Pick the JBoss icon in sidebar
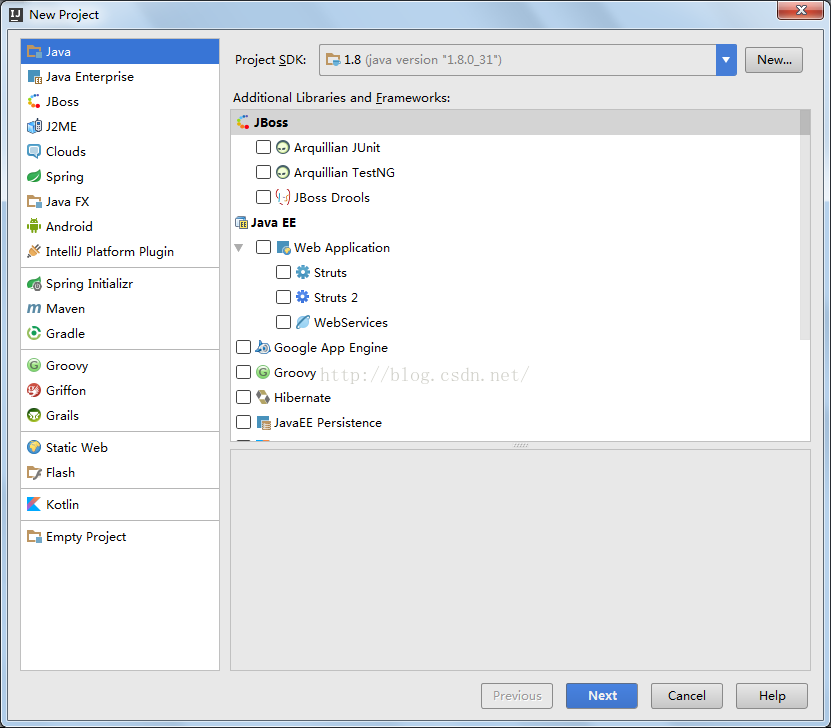Viewport: 831px width, 728px height. tap(34, 101)
